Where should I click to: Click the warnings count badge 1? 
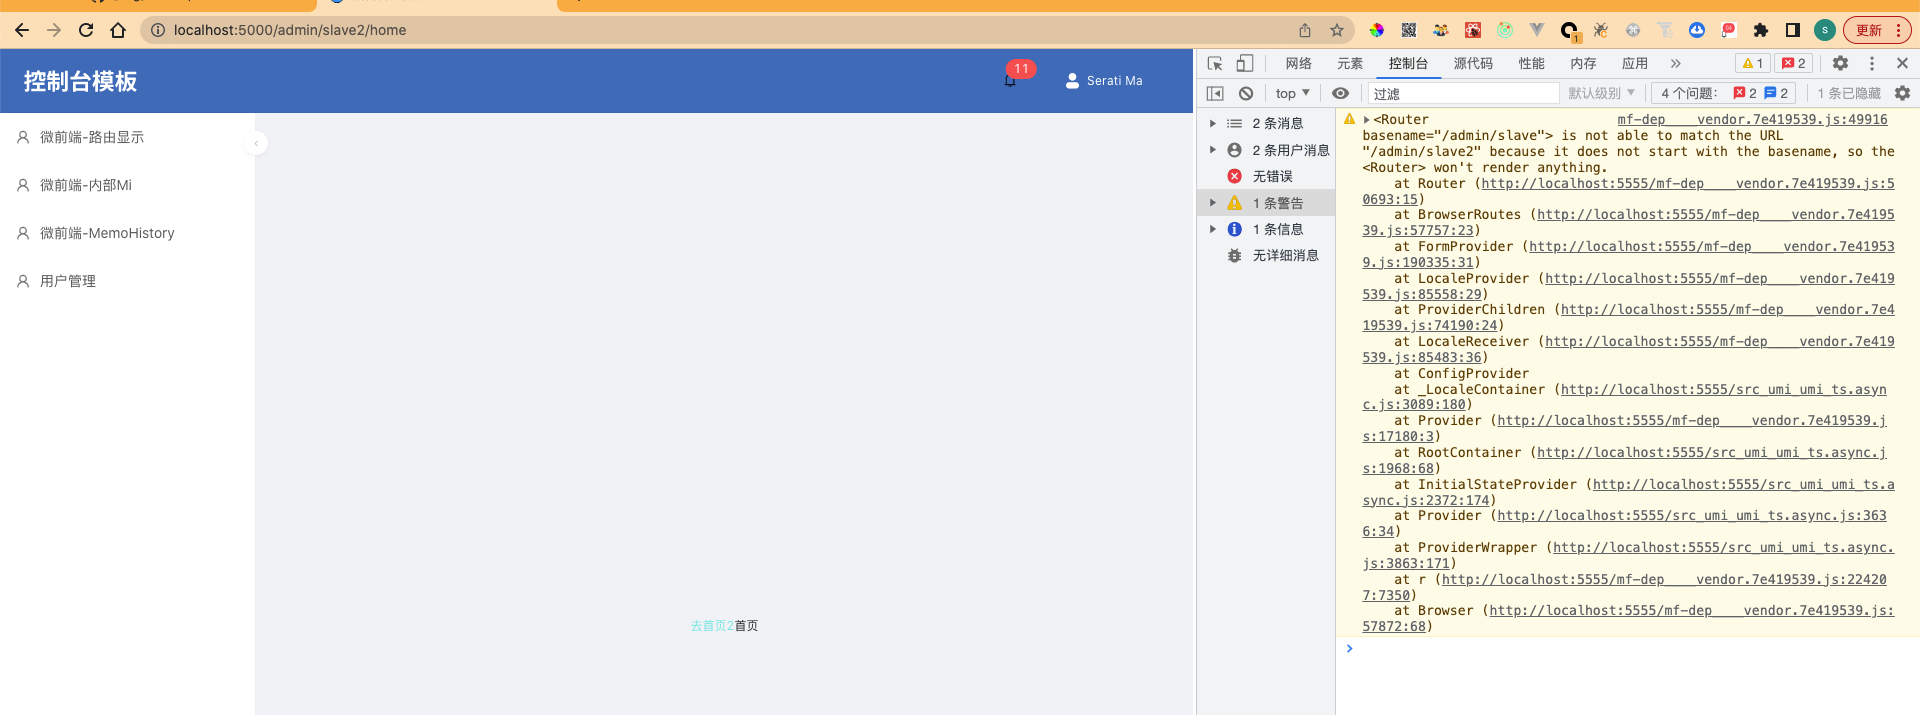(1753, 63)
